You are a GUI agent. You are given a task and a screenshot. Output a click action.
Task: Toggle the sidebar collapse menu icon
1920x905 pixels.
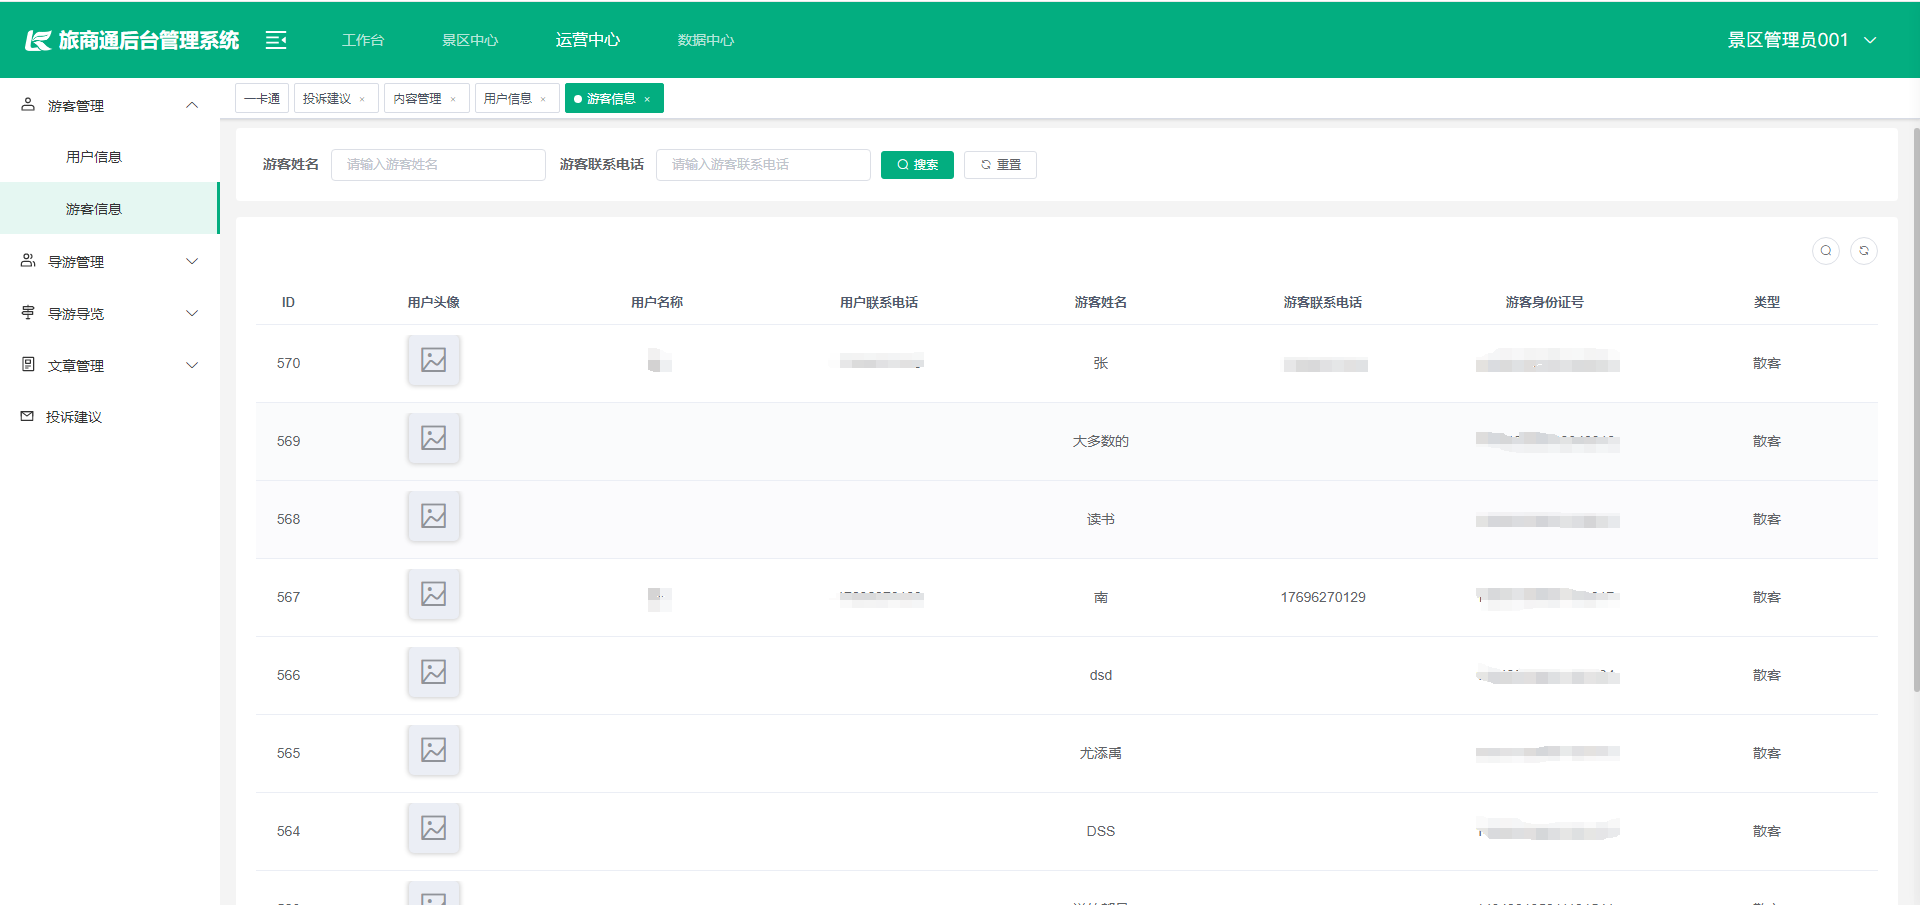(276, 40)
